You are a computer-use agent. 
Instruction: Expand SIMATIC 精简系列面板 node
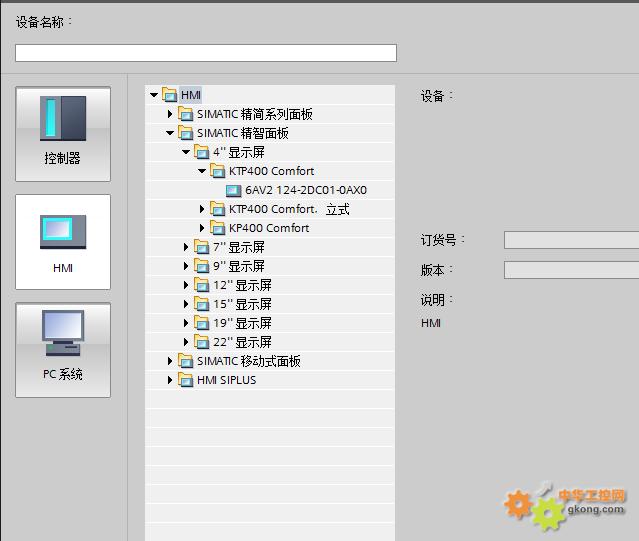[170, 114]
